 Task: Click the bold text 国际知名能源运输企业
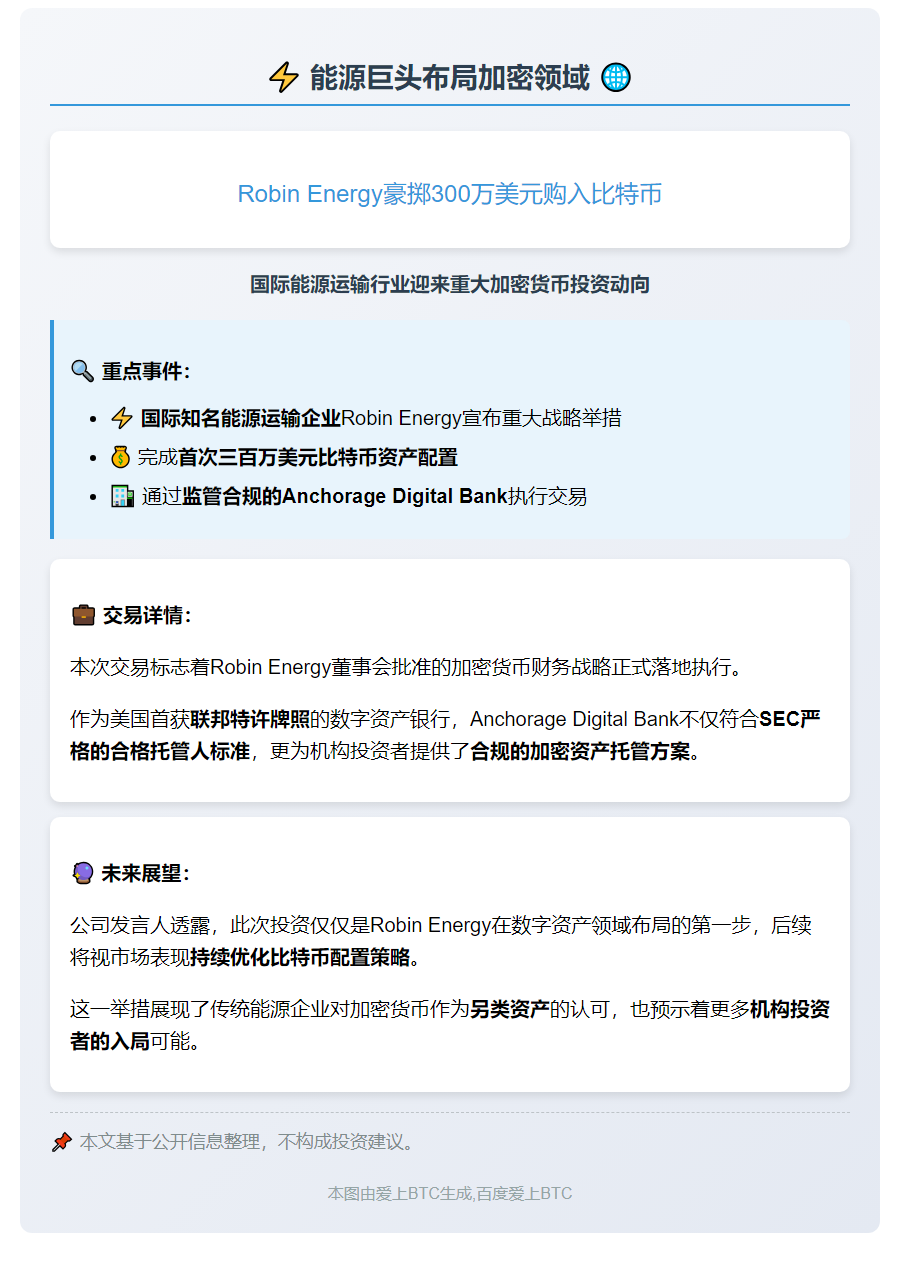click(241, 417)
